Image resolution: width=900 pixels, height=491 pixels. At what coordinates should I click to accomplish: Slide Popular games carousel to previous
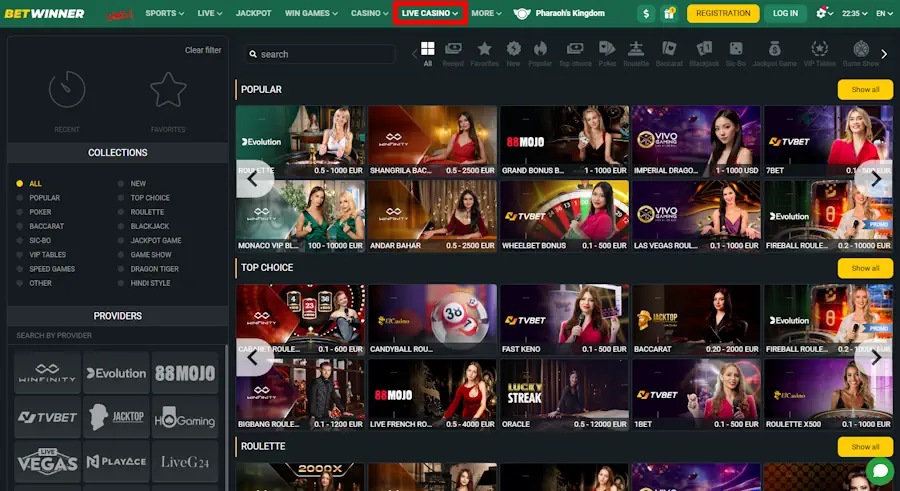[x=254, y=179]
